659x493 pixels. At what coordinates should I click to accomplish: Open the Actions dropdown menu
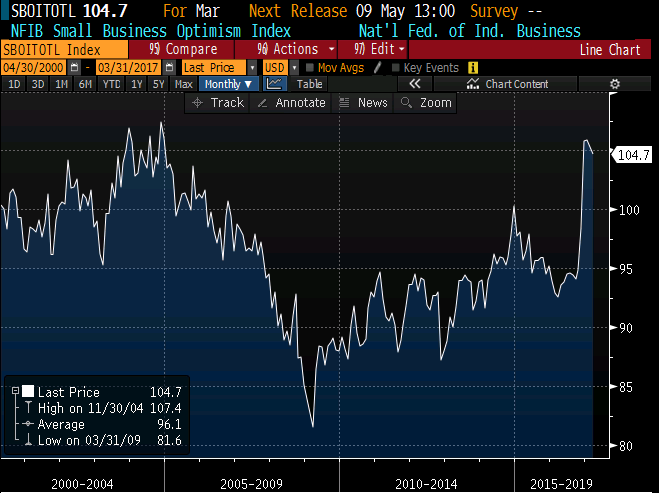(287, 49)
